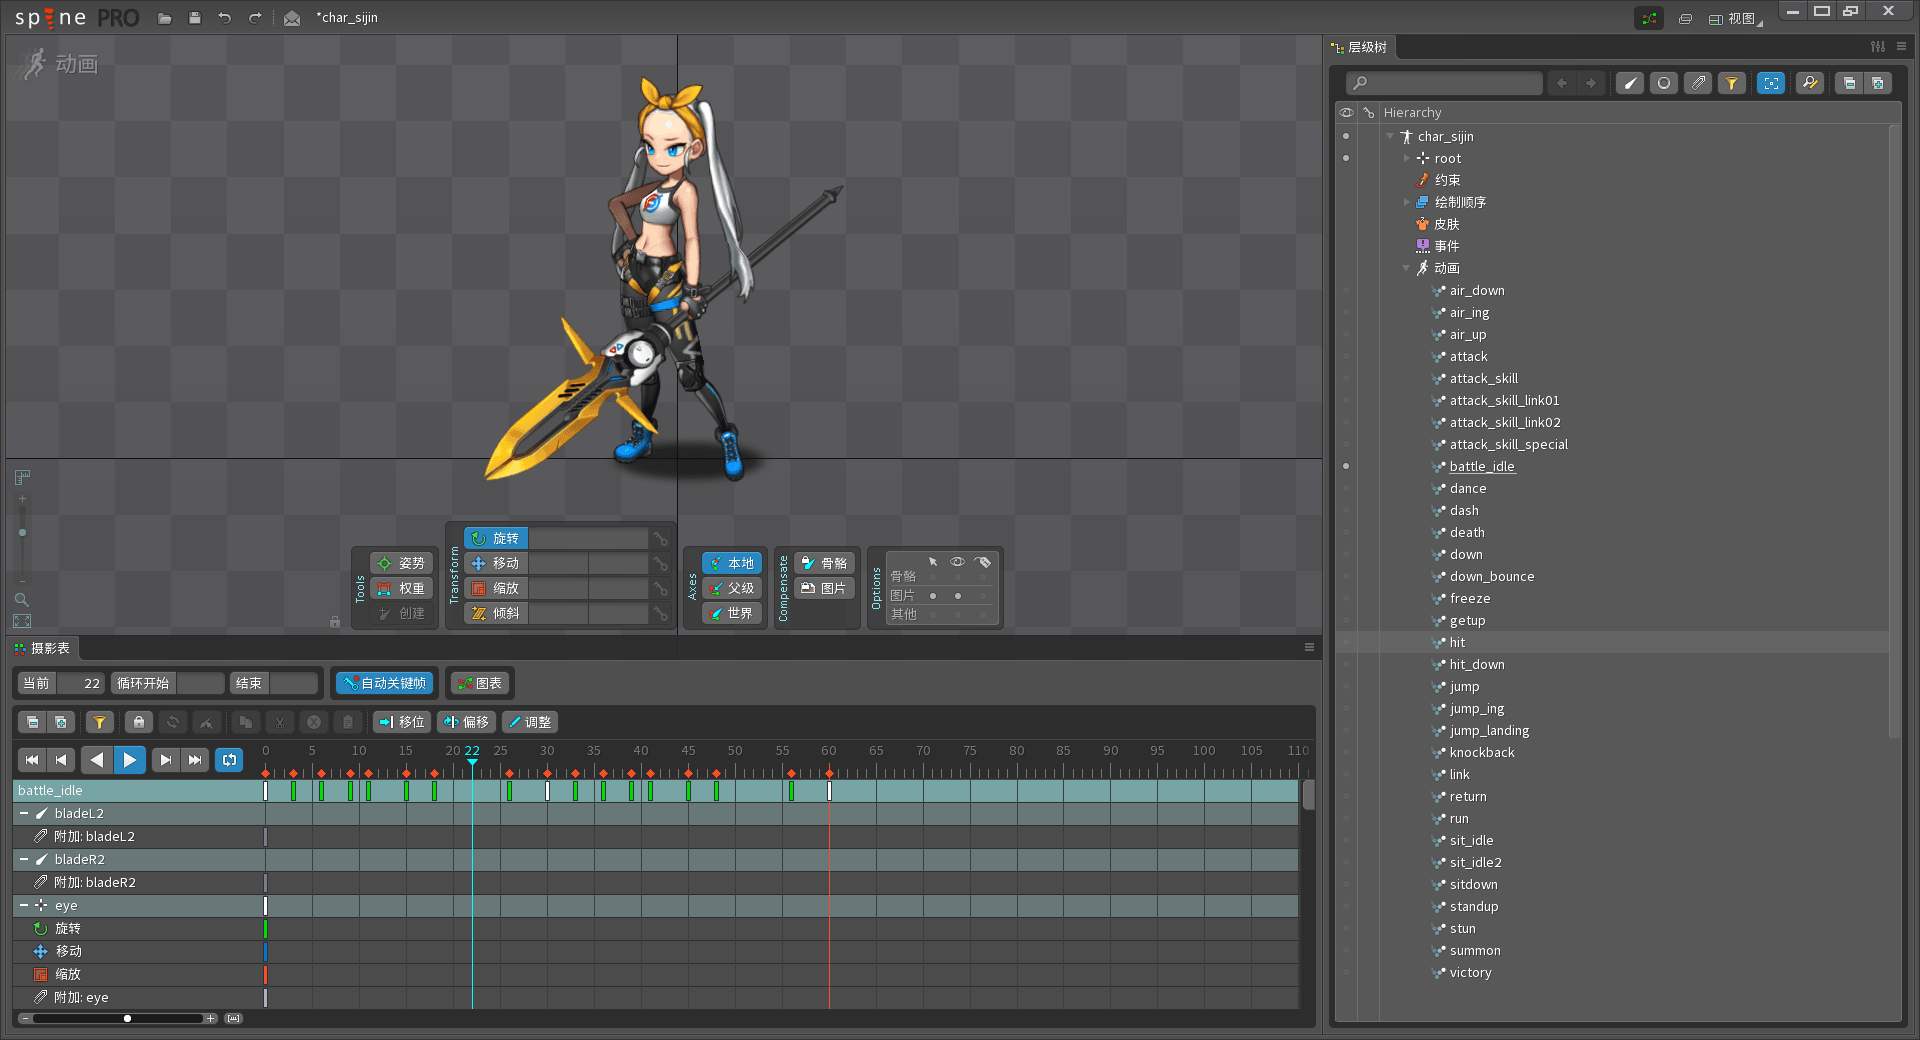
Task: Toggle 图片 image compensation
Action: pyautogui.click(x=825, y=588)
